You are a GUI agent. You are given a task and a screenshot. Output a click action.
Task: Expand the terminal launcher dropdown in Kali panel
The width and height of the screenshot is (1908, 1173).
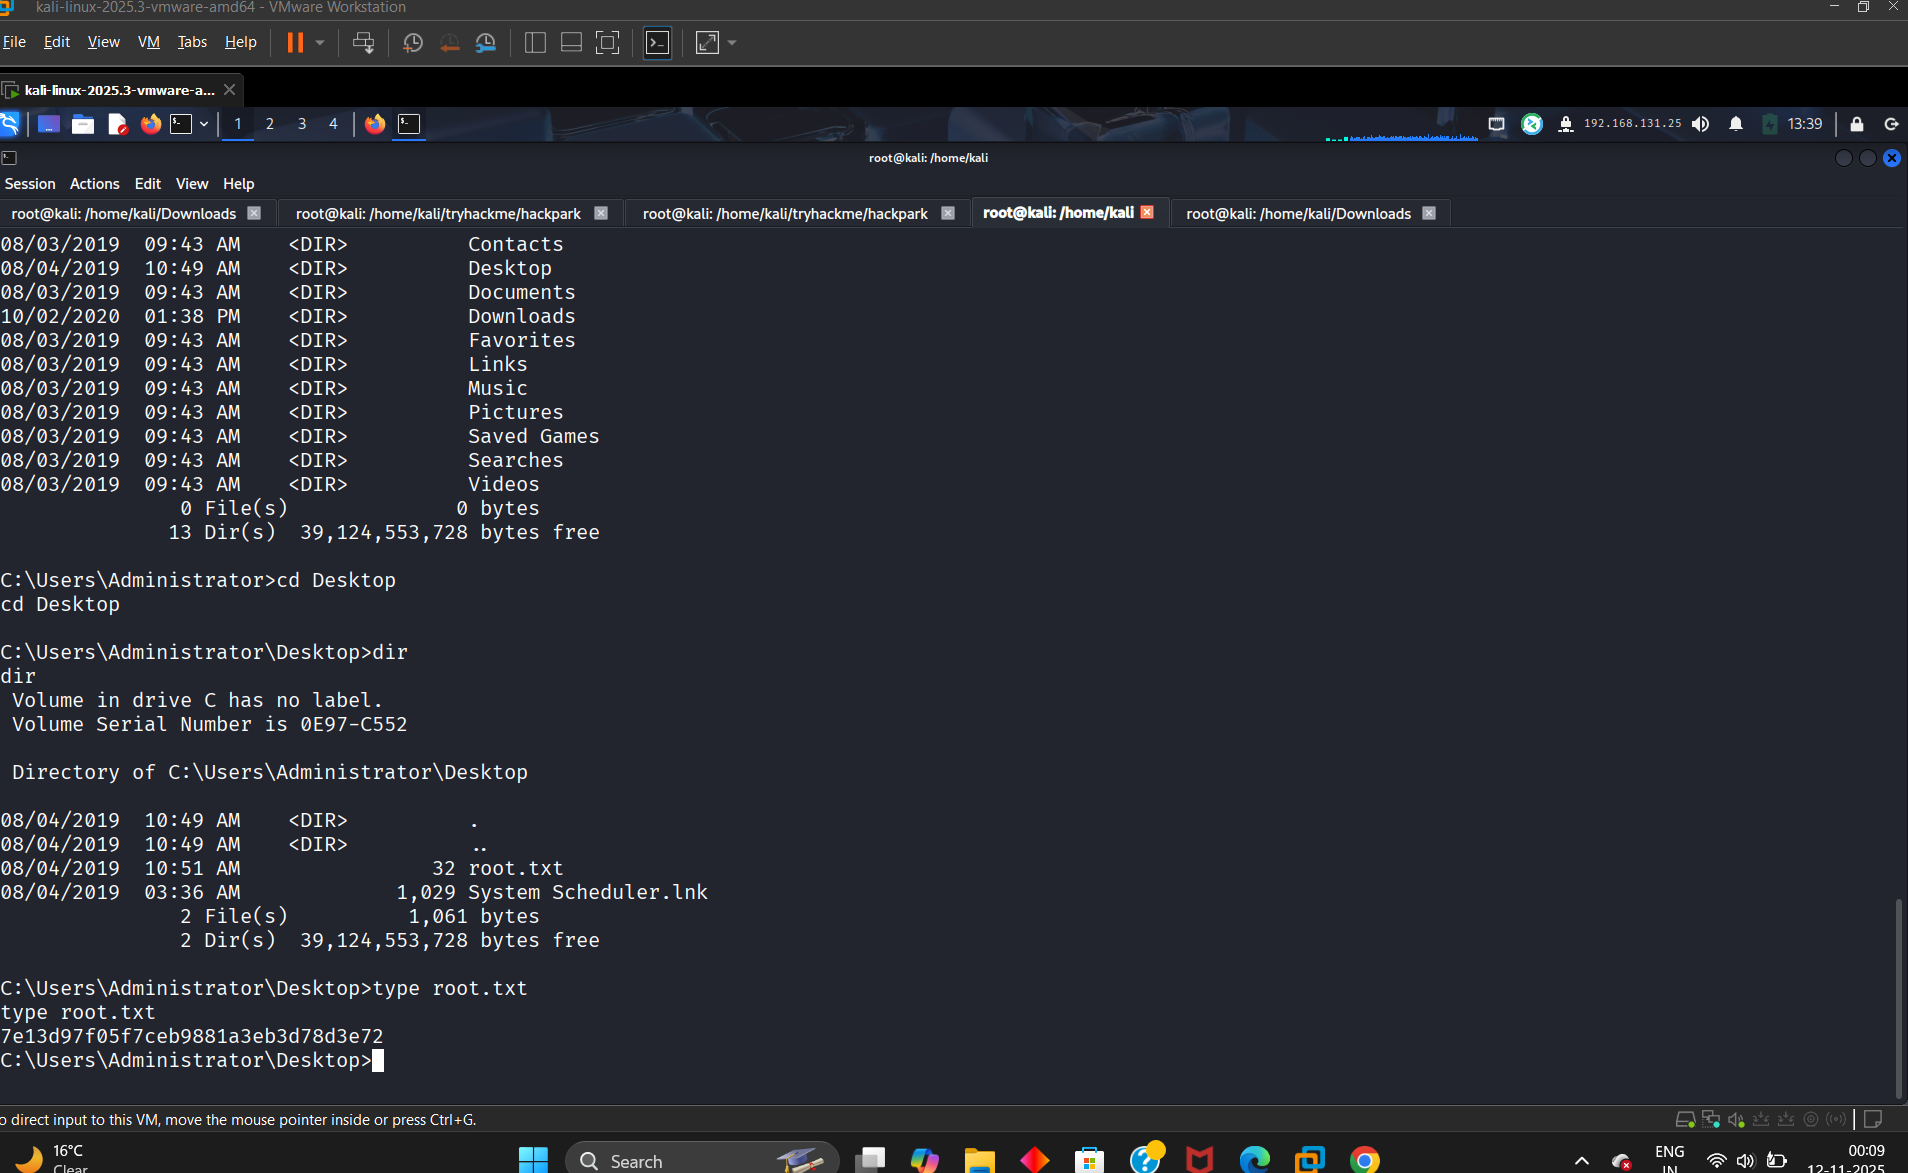click(x=204, y=124)
